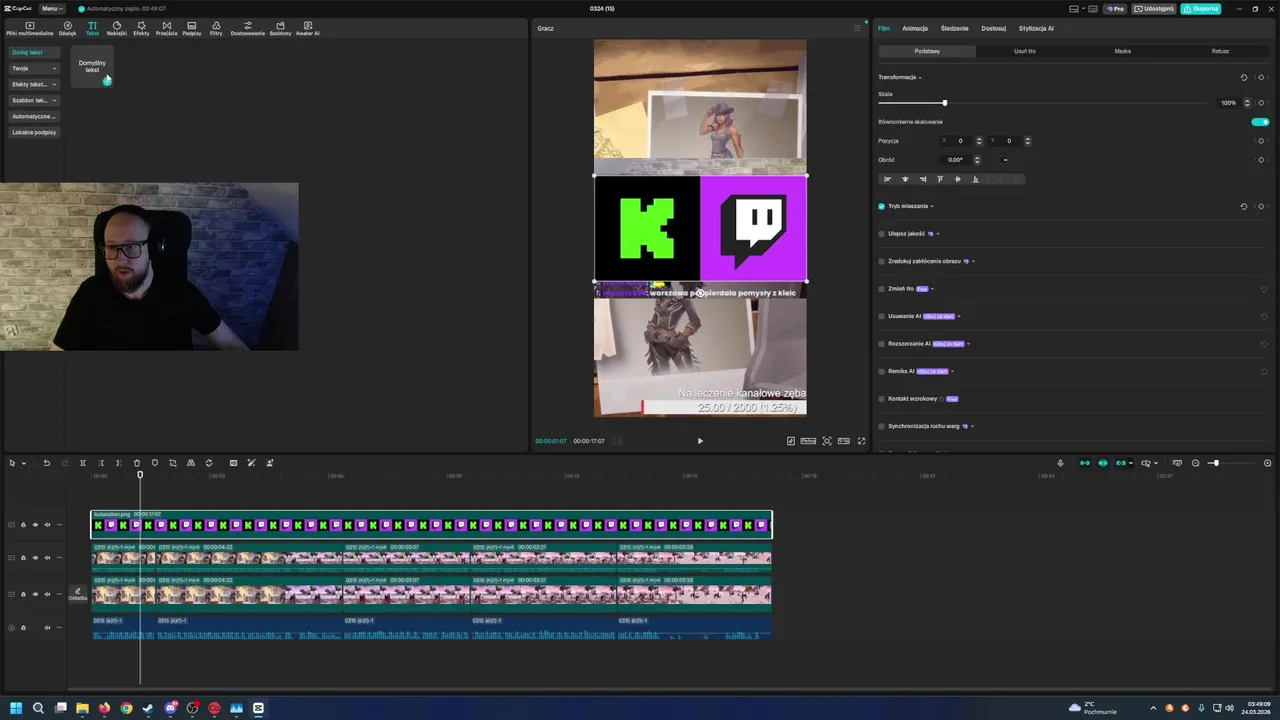Viewport: 1280px width, 720px height.
Task: Open the Naklejki stickers panel
Action: (x=116, y=28)
